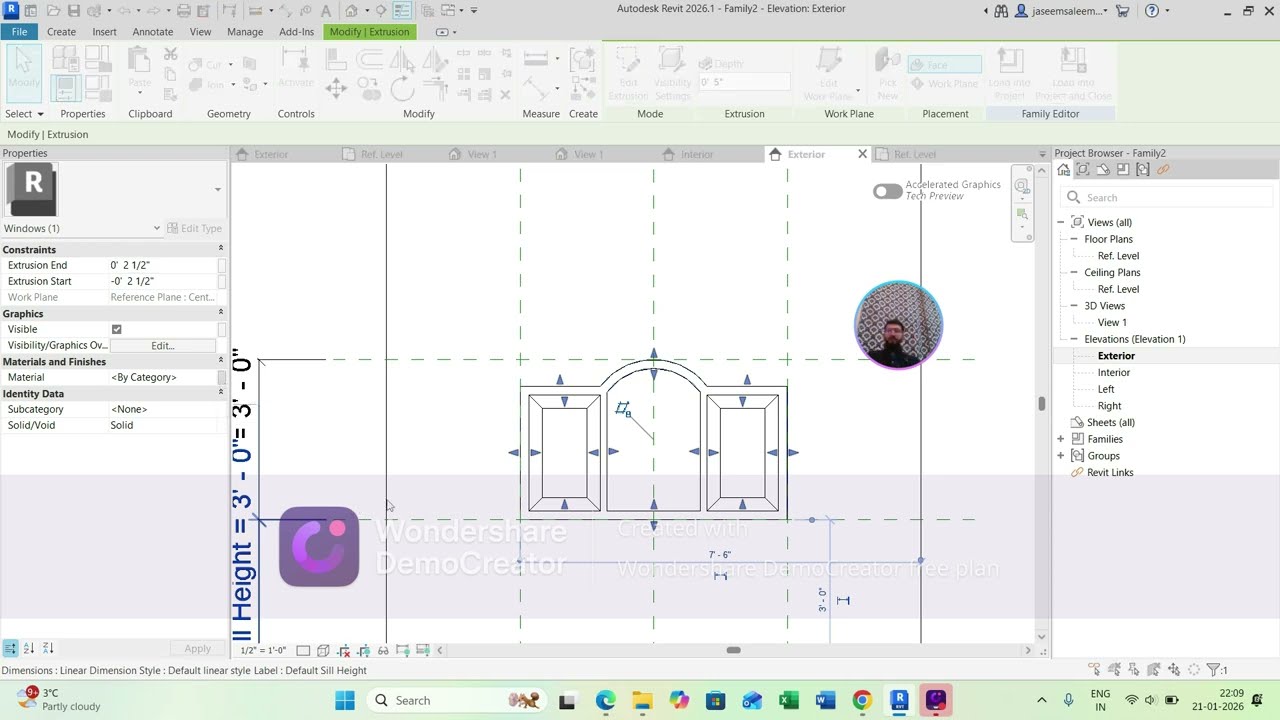The image size is (1280, 720).
Task: Click the Rotate tool icon in Modify panel
Action: pyautogui.click(x=402, y=89)
